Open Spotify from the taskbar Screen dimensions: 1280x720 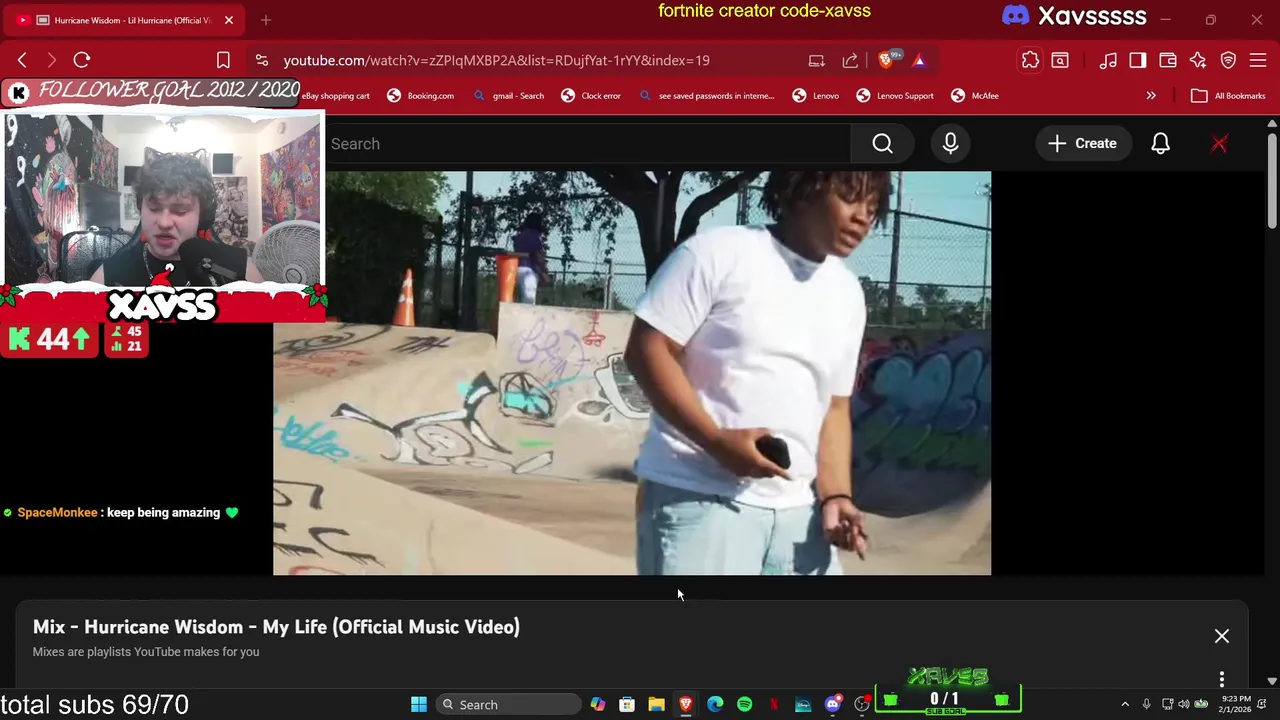[745, 704]
